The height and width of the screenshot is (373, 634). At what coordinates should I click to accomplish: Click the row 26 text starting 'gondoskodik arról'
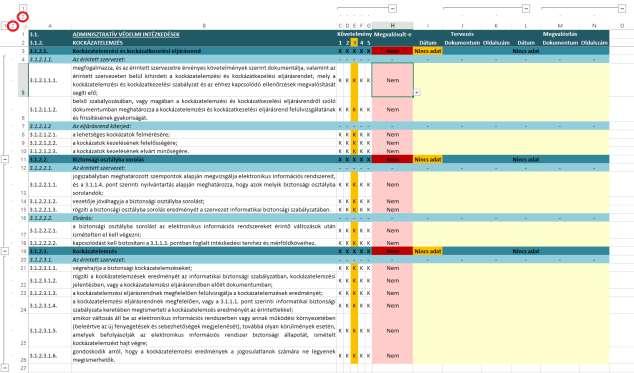click(x=204, y=356)
